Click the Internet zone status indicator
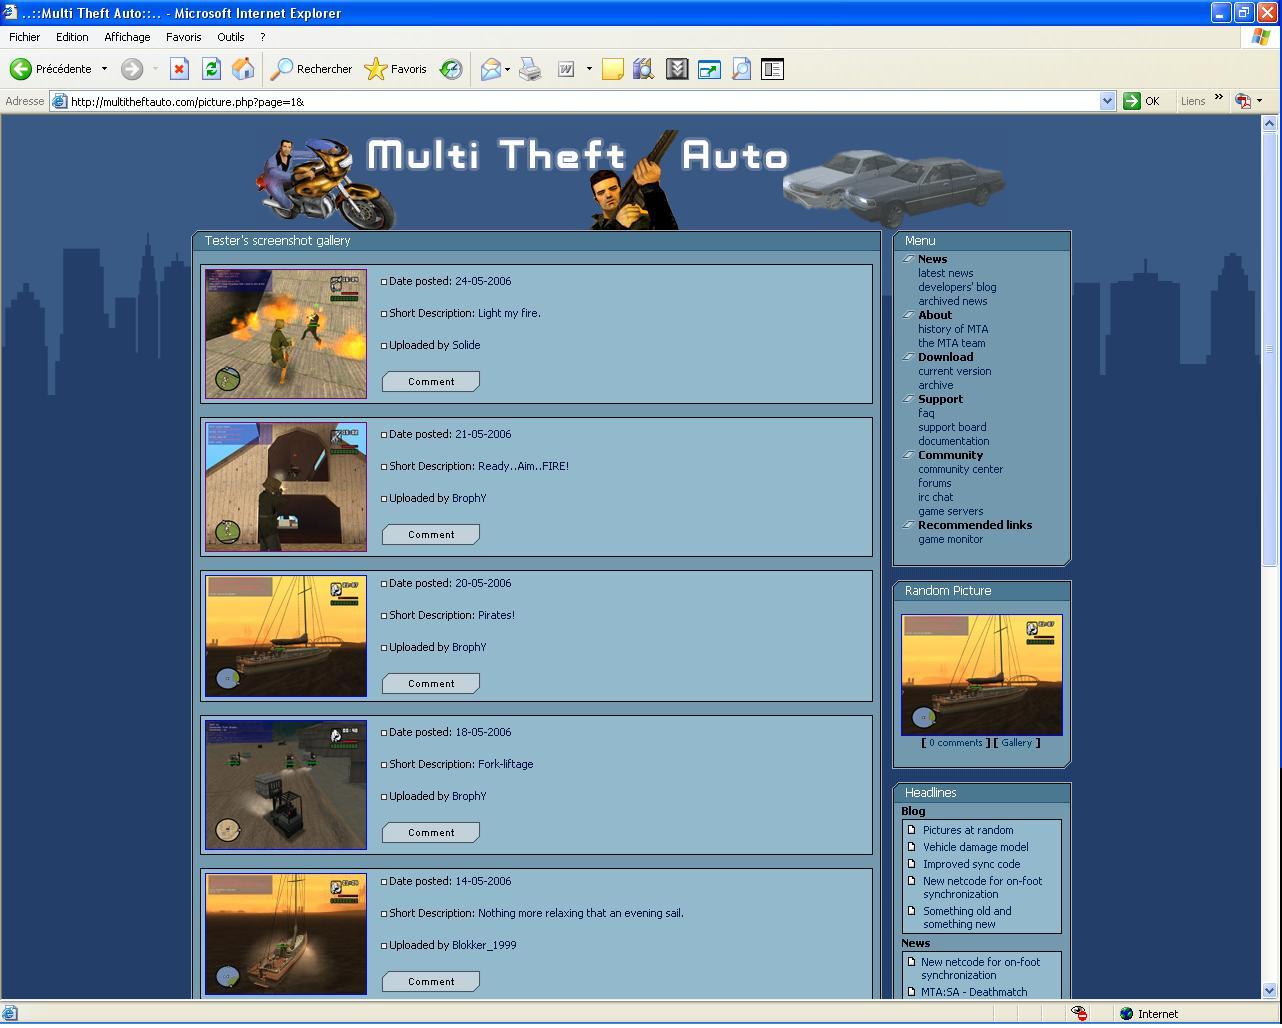1282x1028 pixels. pyautogui.click(x=1149, y=1013)
